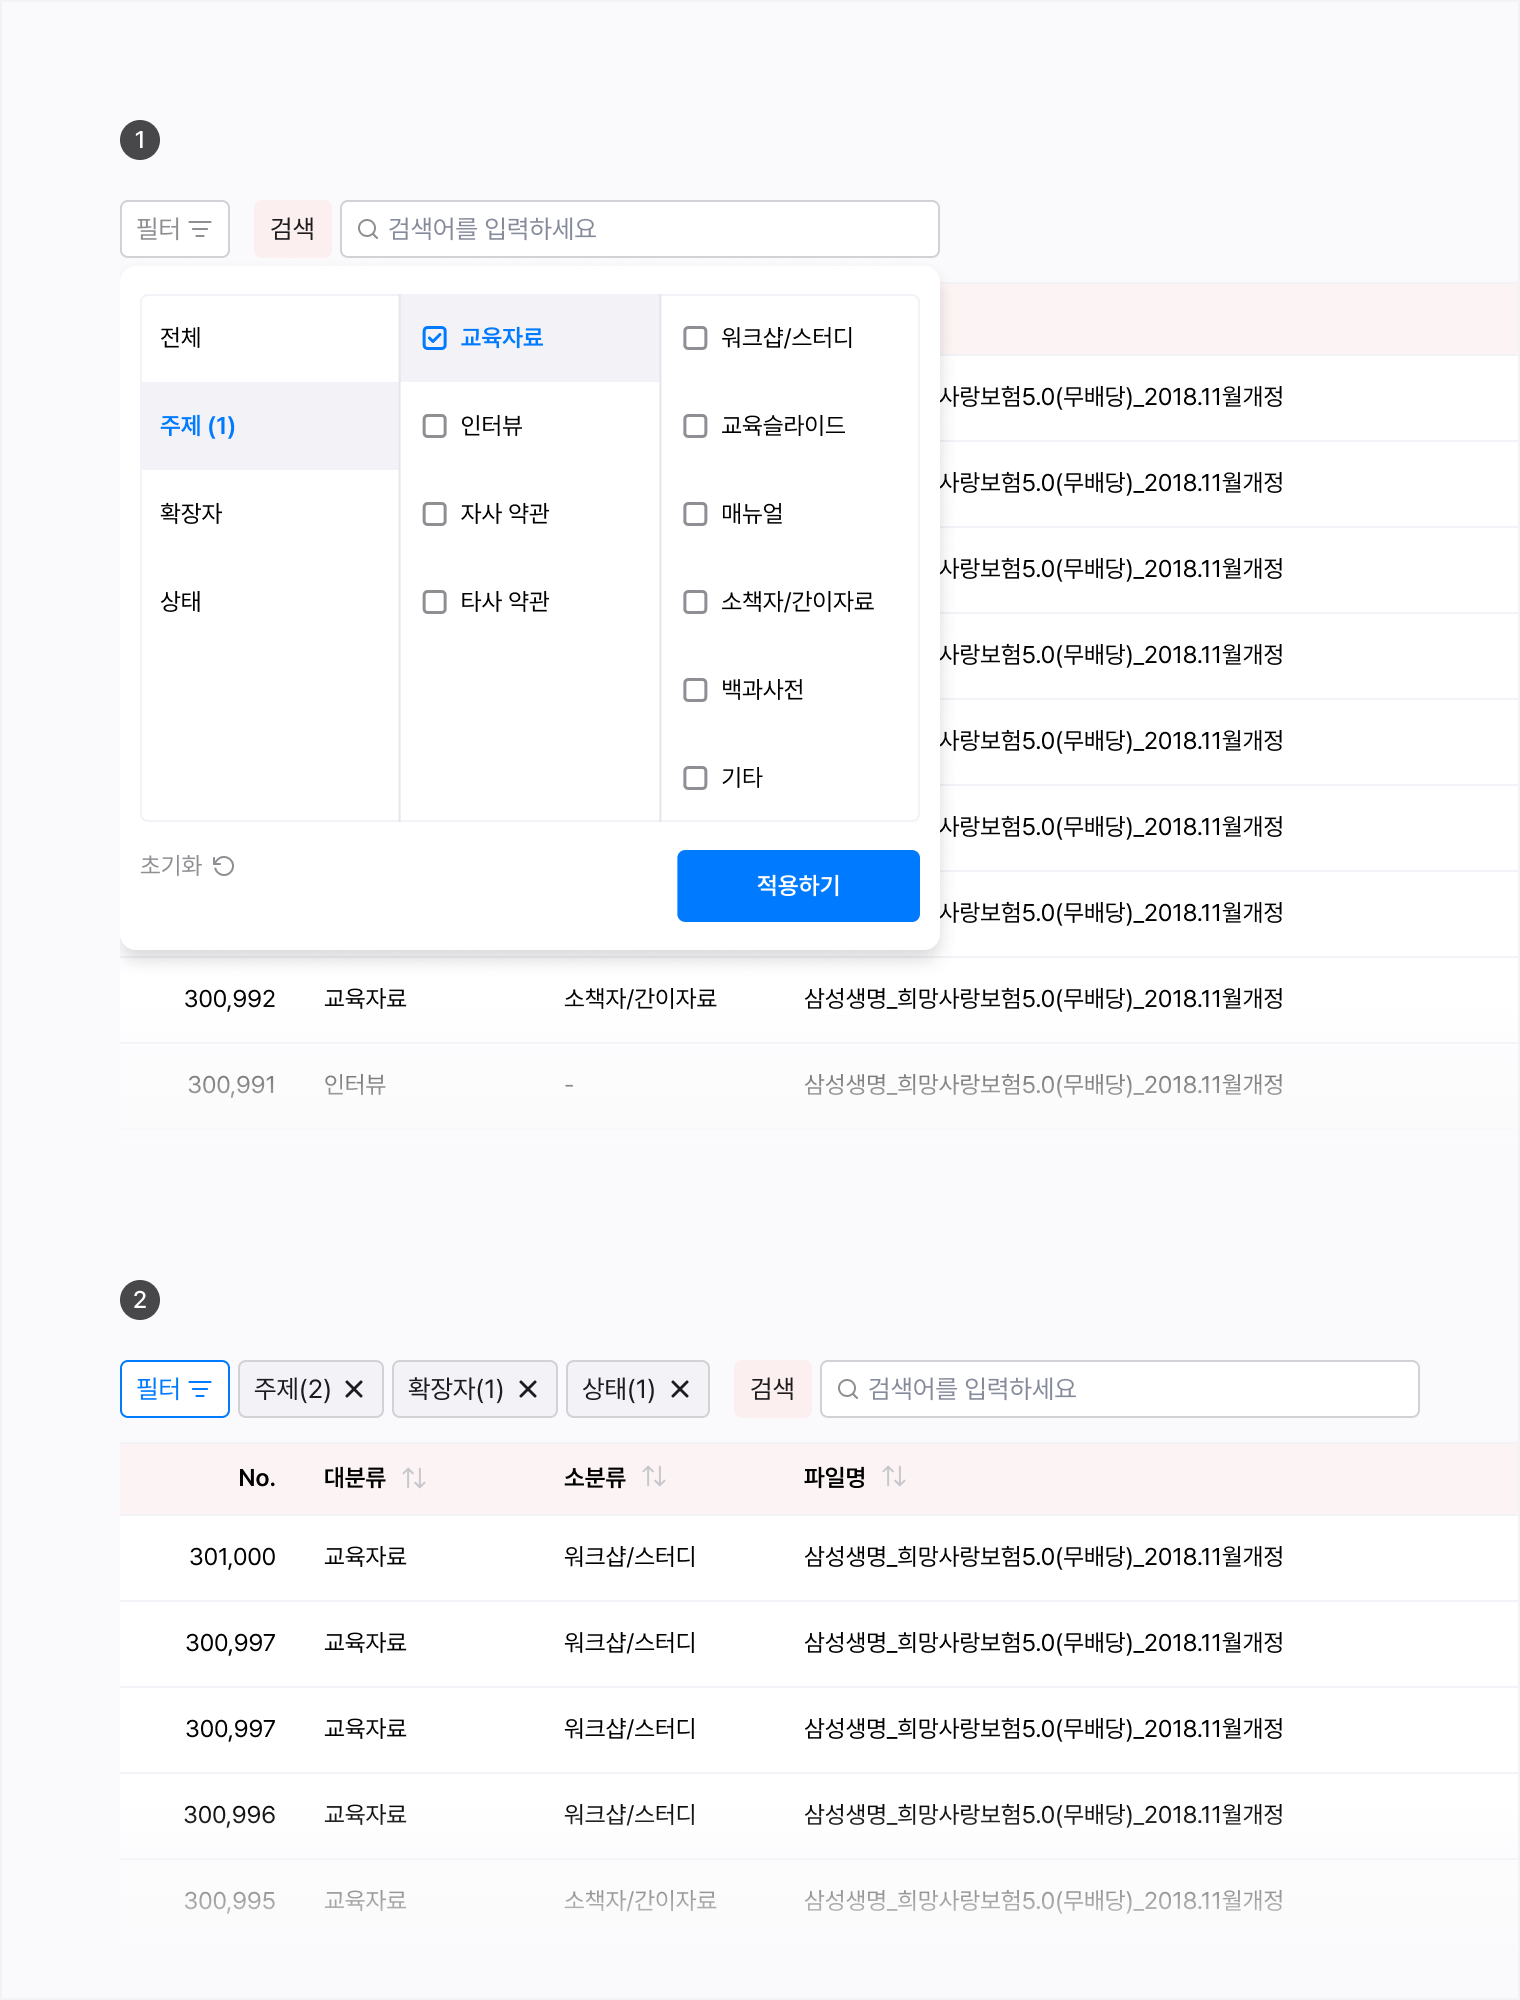The image size is (1520, 2000).
Task: Enable the 워크샵/스터디 checkbox
Action: [695, 338]
